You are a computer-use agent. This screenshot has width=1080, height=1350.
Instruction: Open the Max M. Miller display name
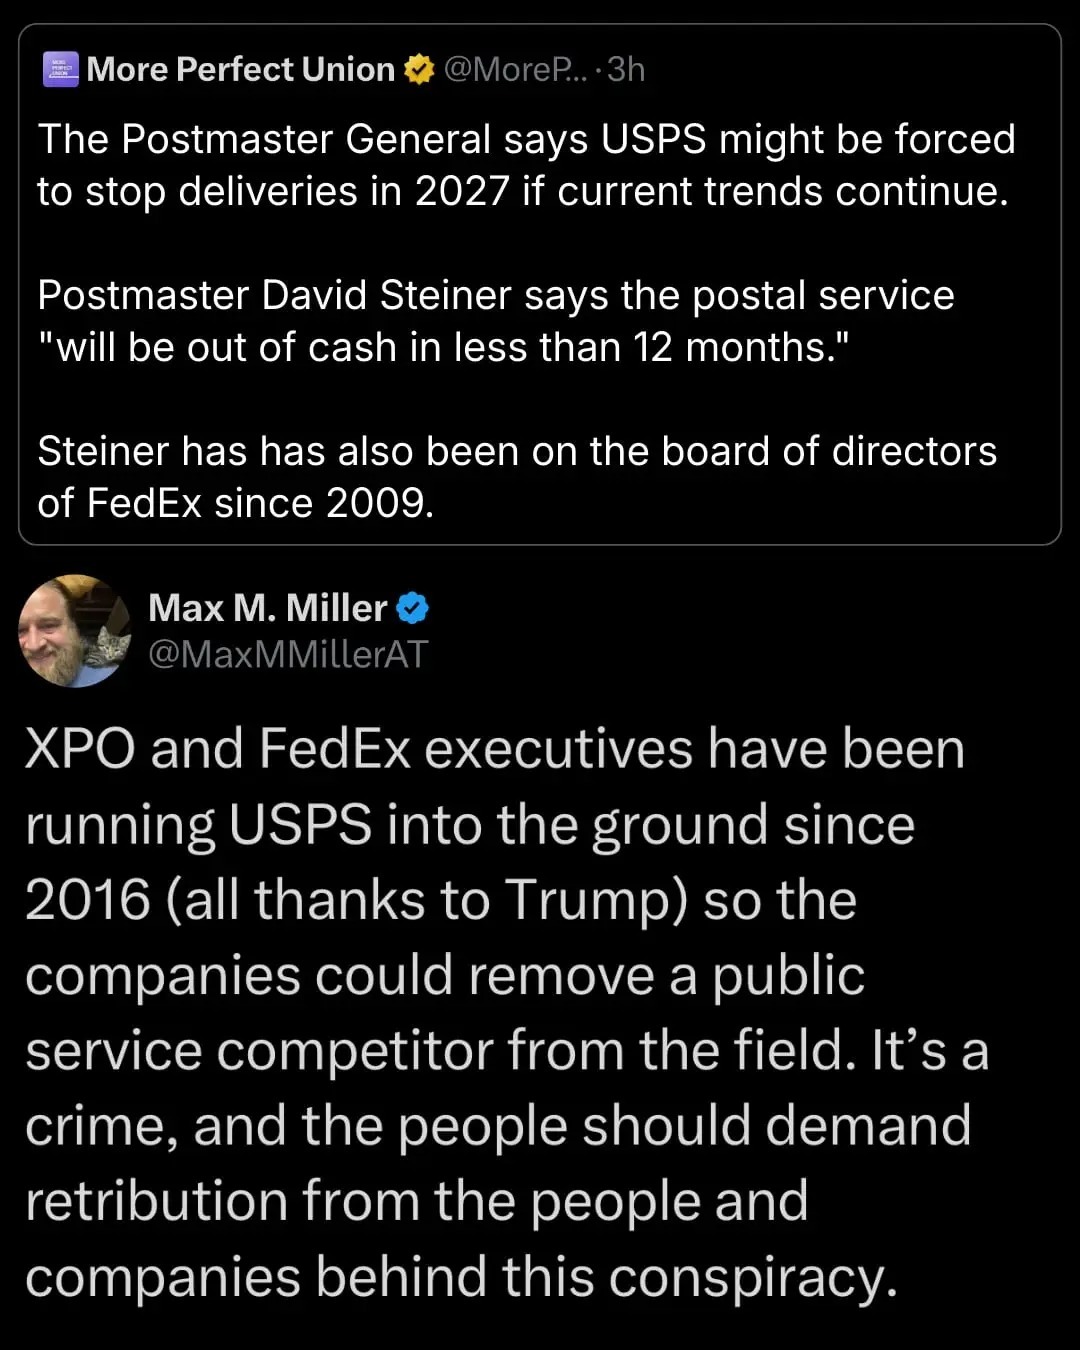(x=267, y=608)
